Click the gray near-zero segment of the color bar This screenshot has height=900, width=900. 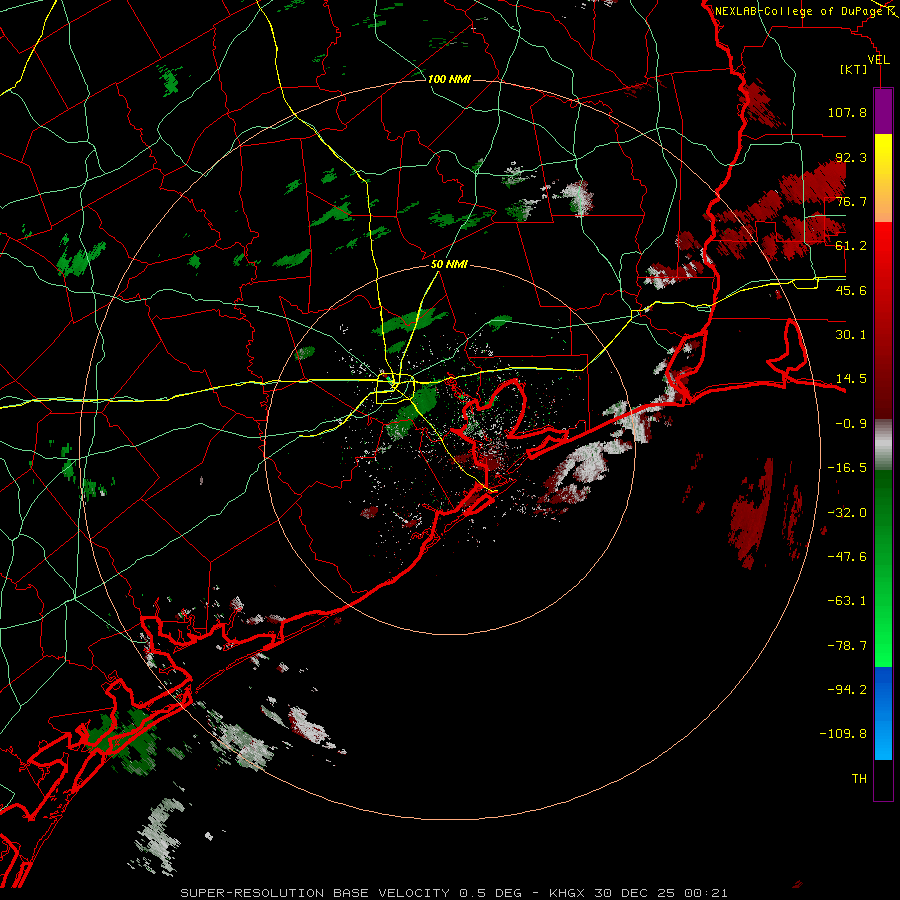click(x=883, y=445)
